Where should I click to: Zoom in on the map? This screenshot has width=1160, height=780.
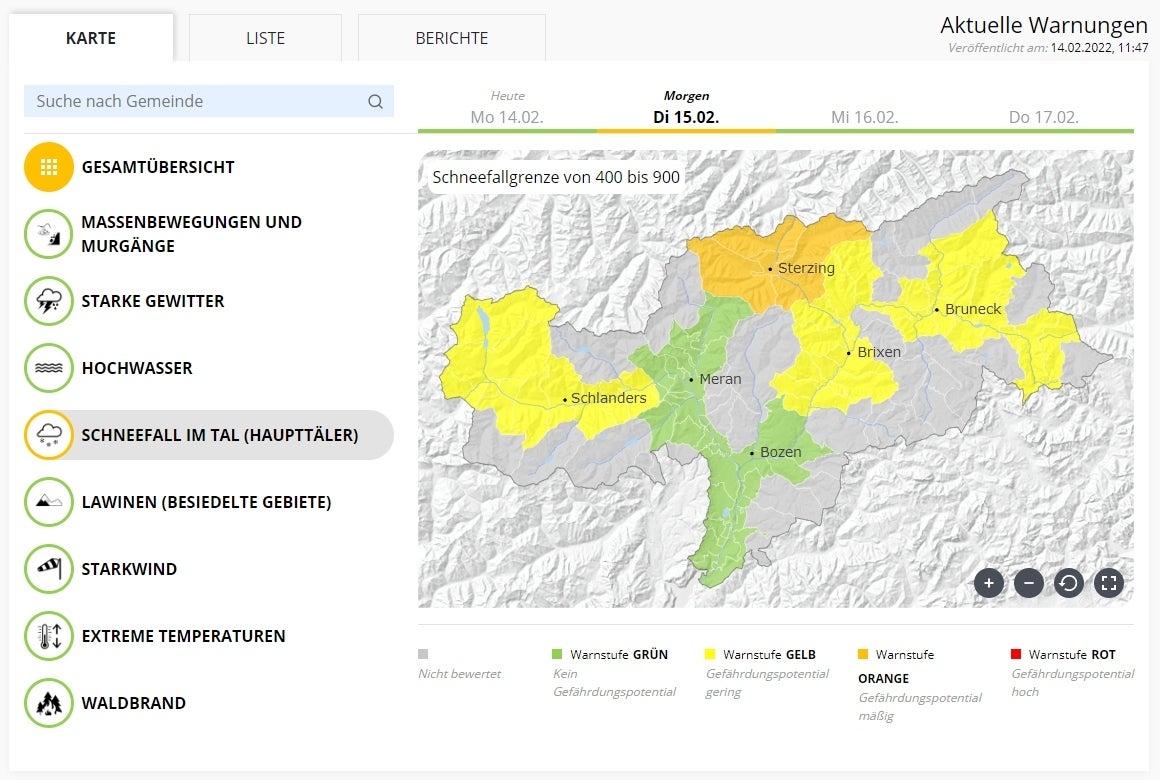coord(988,583)
